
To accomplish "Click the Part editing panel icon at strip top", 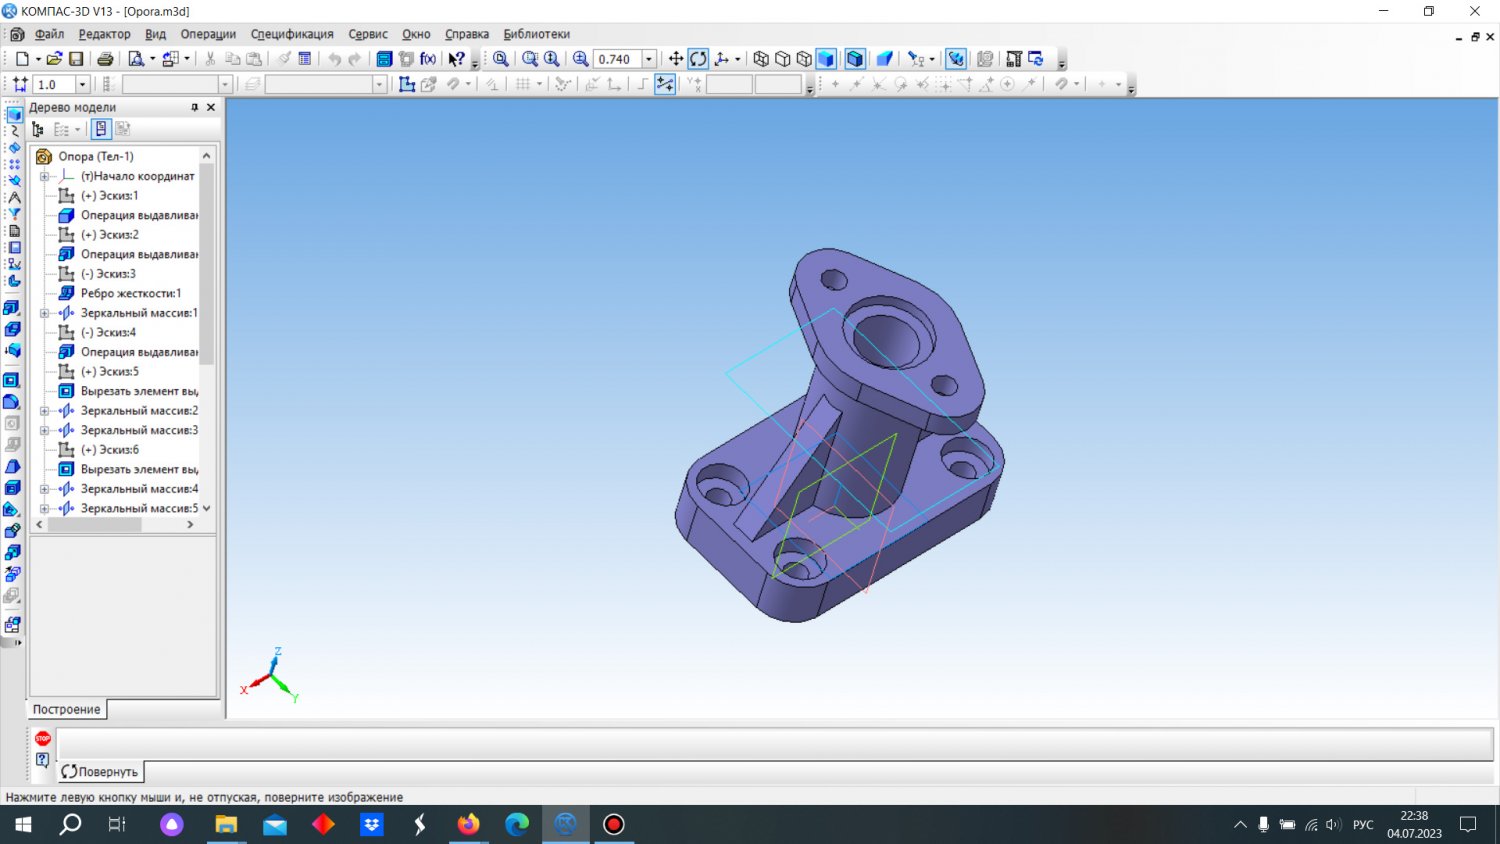I will [x=14, y=115].
